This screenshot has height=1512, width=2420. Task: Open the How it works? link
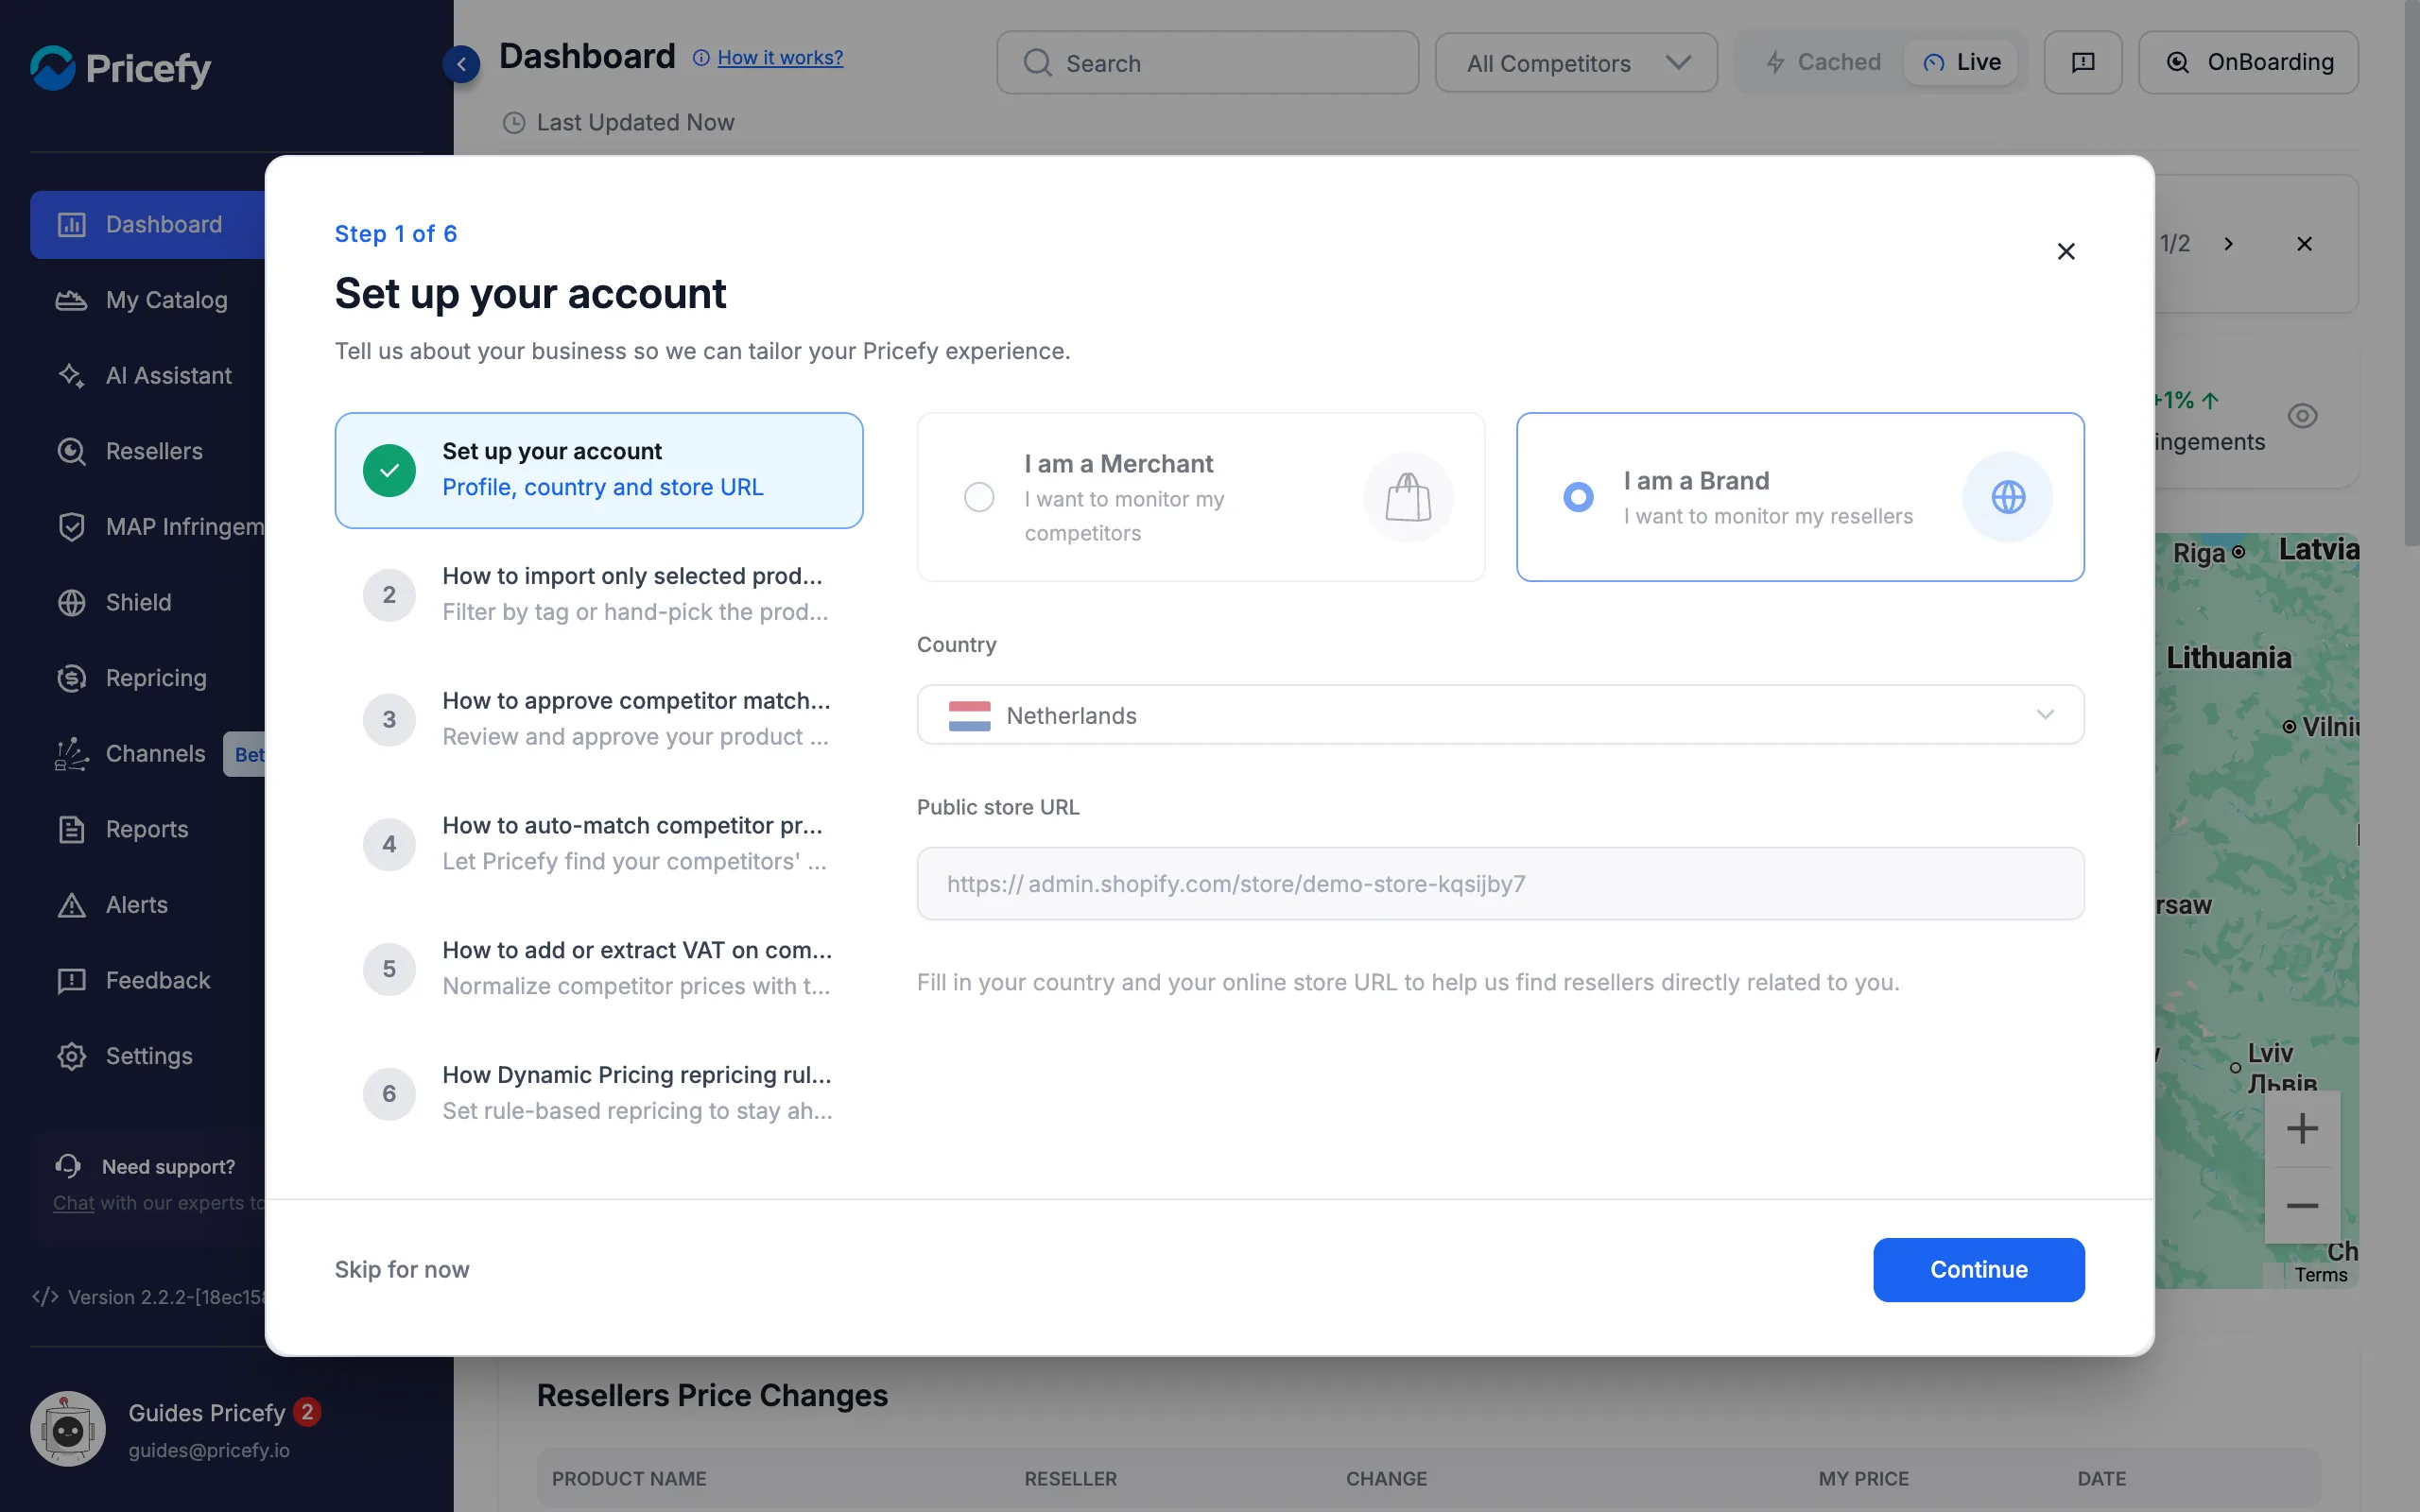pyautogui.click(x=780, y=58)
